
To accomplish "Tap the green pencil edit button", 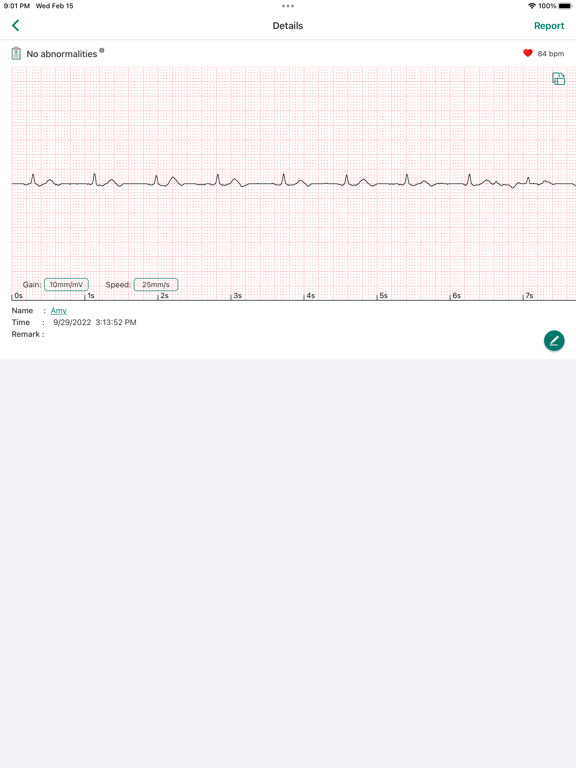I will 554,340.
